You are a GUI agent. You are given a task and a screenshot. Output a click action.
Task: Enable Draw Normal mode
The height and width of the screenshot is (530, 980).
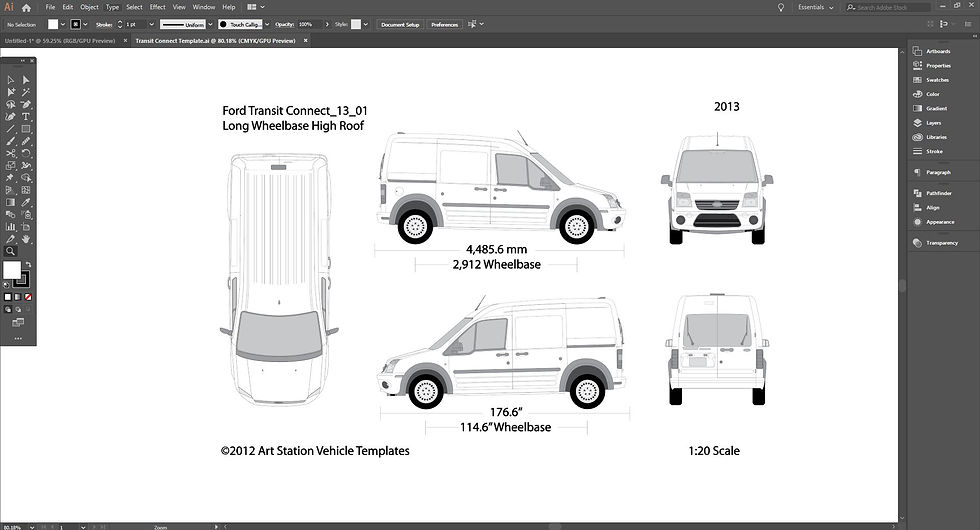coord(8,309)
